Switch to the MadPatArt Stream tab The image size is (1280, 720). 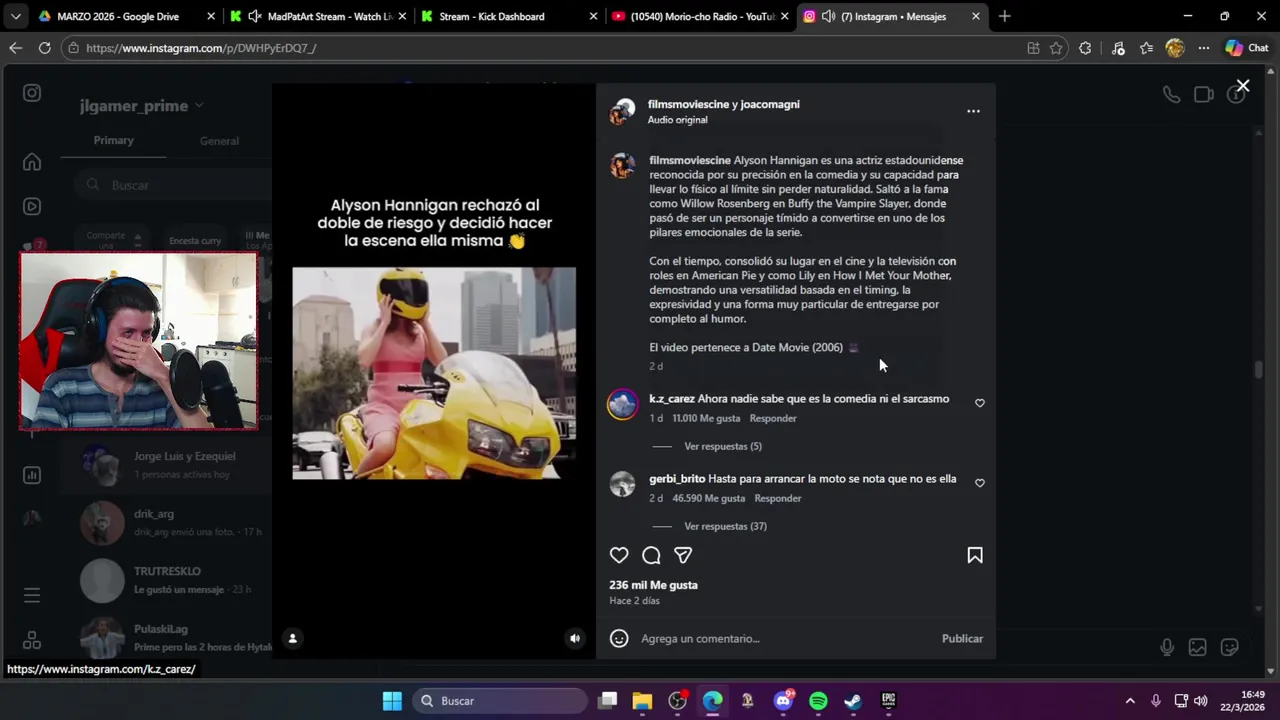click(x=318, y=16)
